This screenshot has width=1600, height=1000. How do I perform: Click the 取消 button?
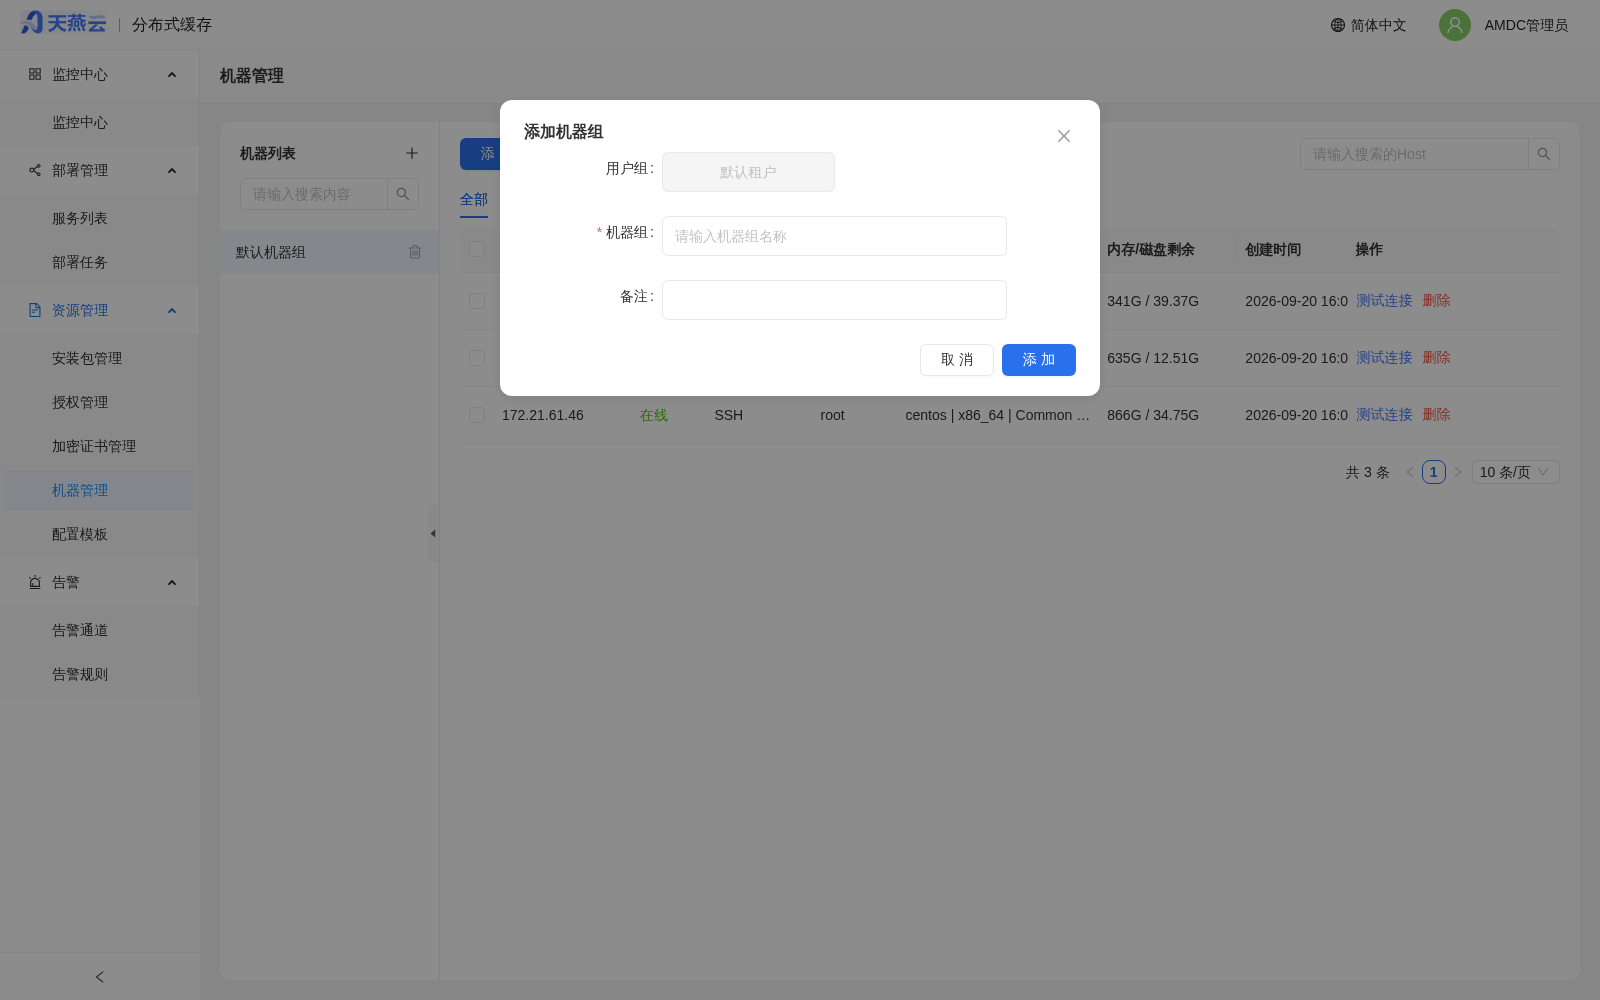957,360
